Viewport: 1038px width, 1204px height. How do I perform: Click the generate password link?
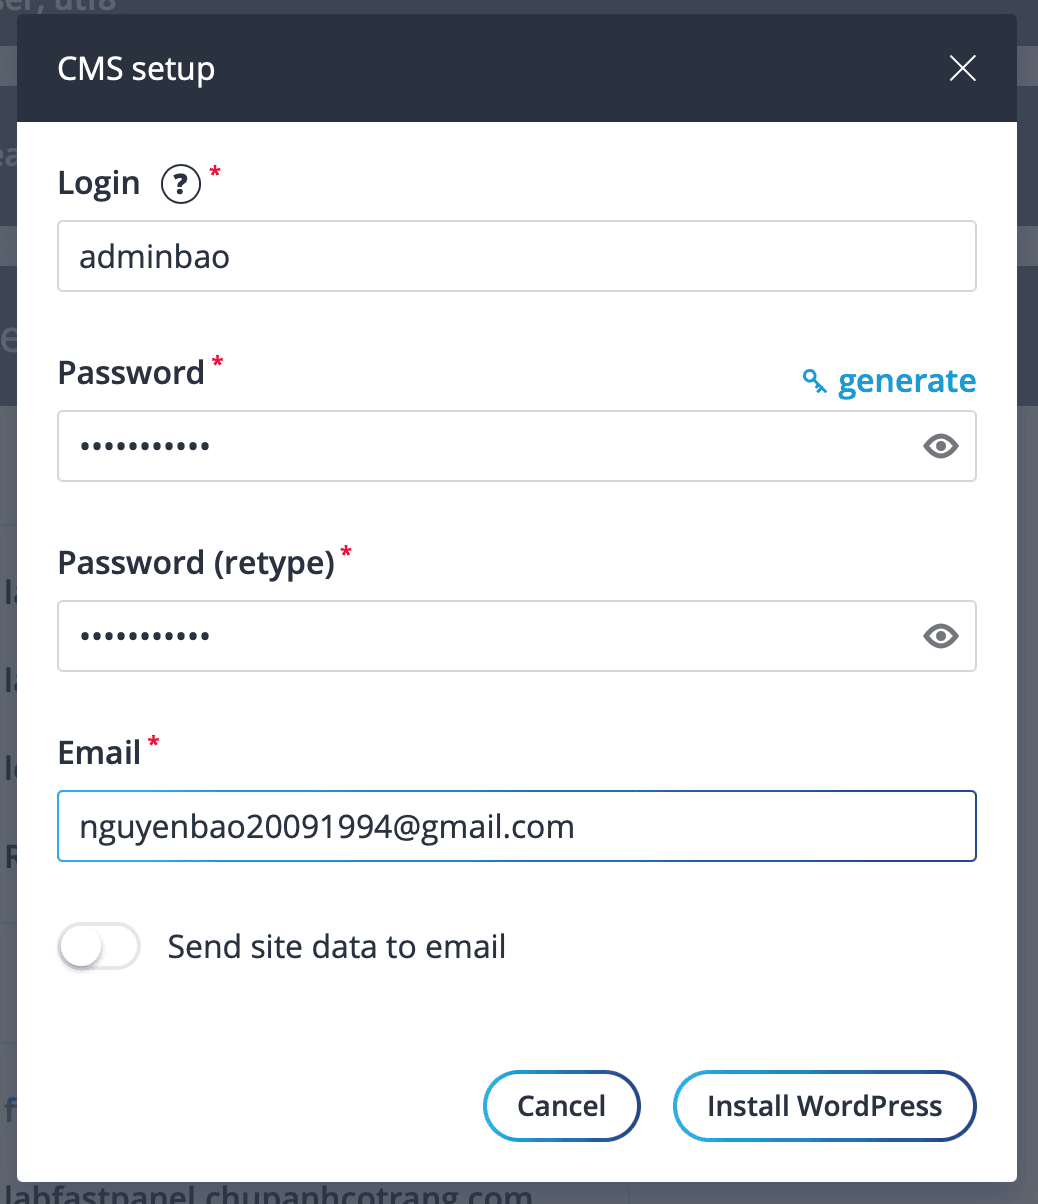point(906,381)
